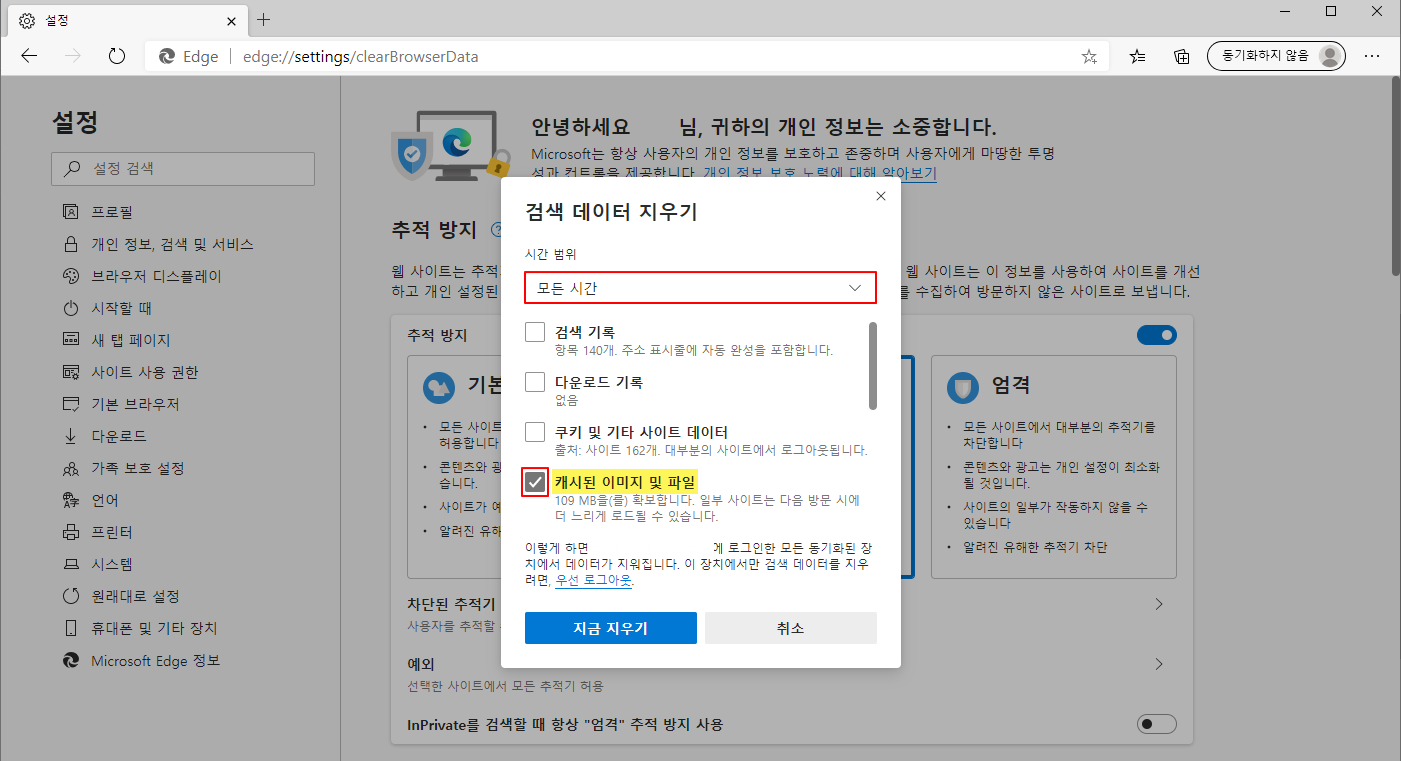Check the 다운로드 기록 checkbox

coord(535,382)
